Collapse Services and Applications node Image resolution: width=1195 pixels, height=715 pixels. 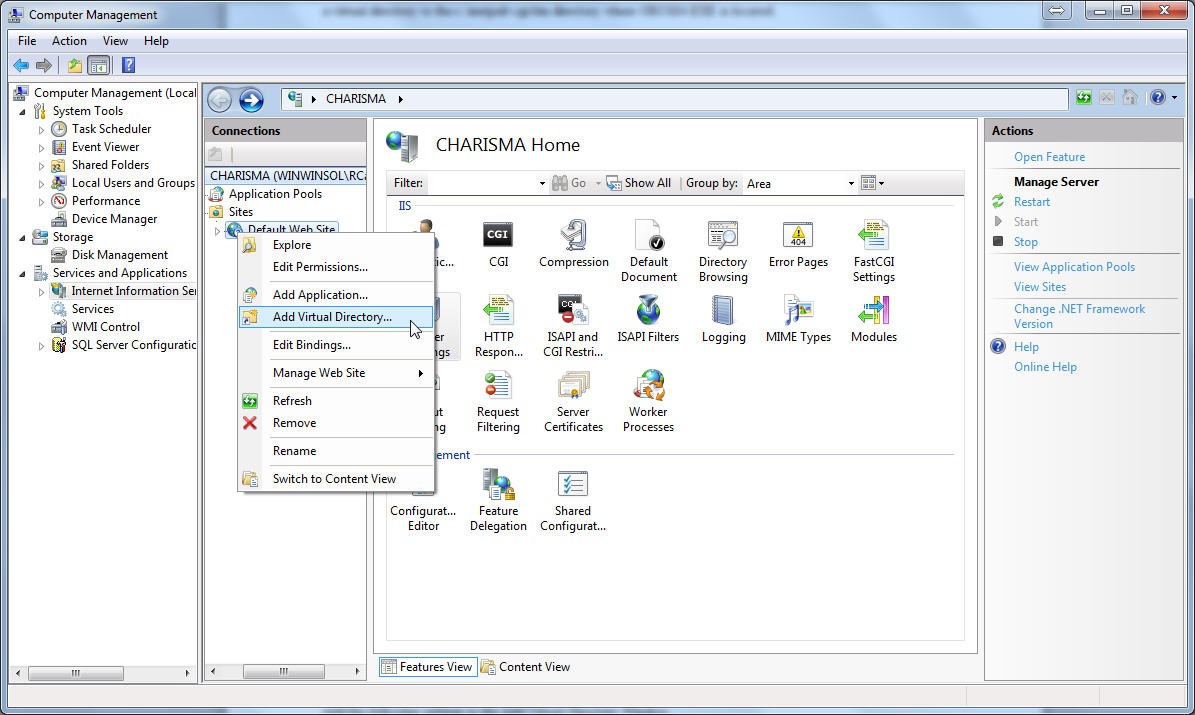(x=22, y=274)
